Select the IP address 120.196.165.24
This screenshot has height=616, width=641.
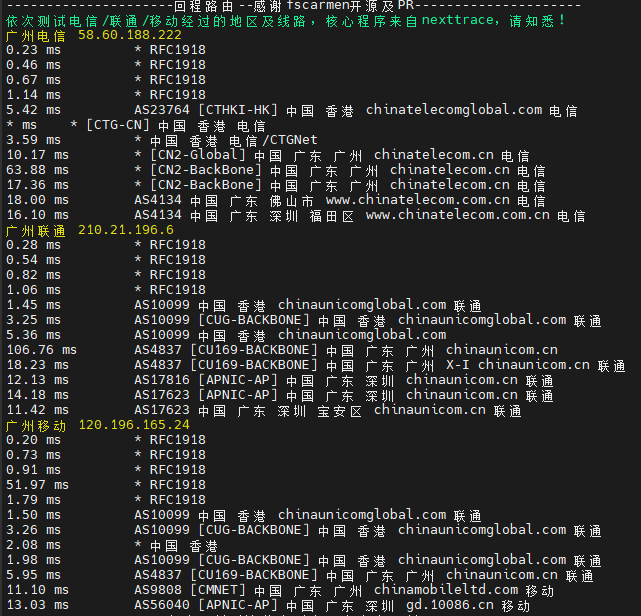pos(134,425)
